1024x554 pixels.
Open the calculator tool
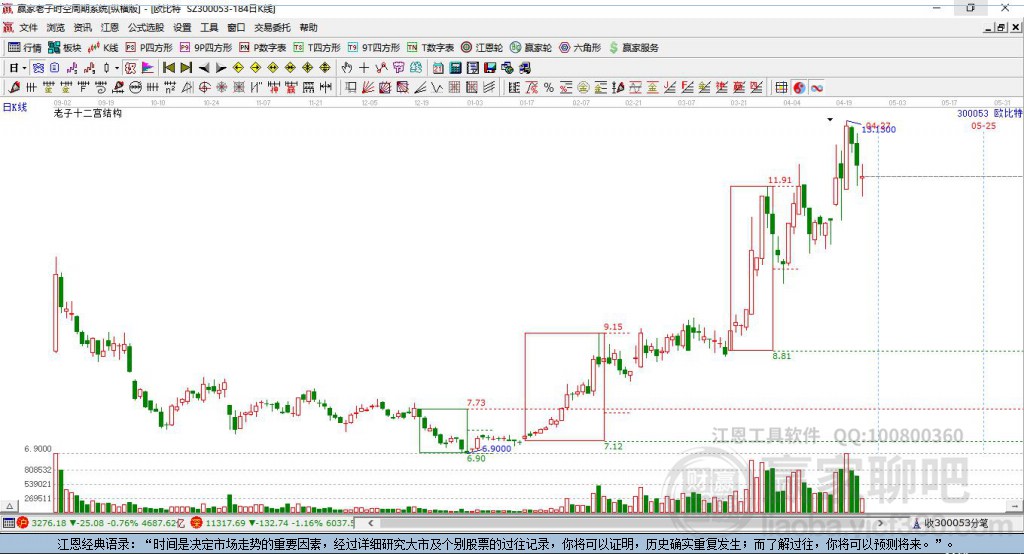pos(455,68)
